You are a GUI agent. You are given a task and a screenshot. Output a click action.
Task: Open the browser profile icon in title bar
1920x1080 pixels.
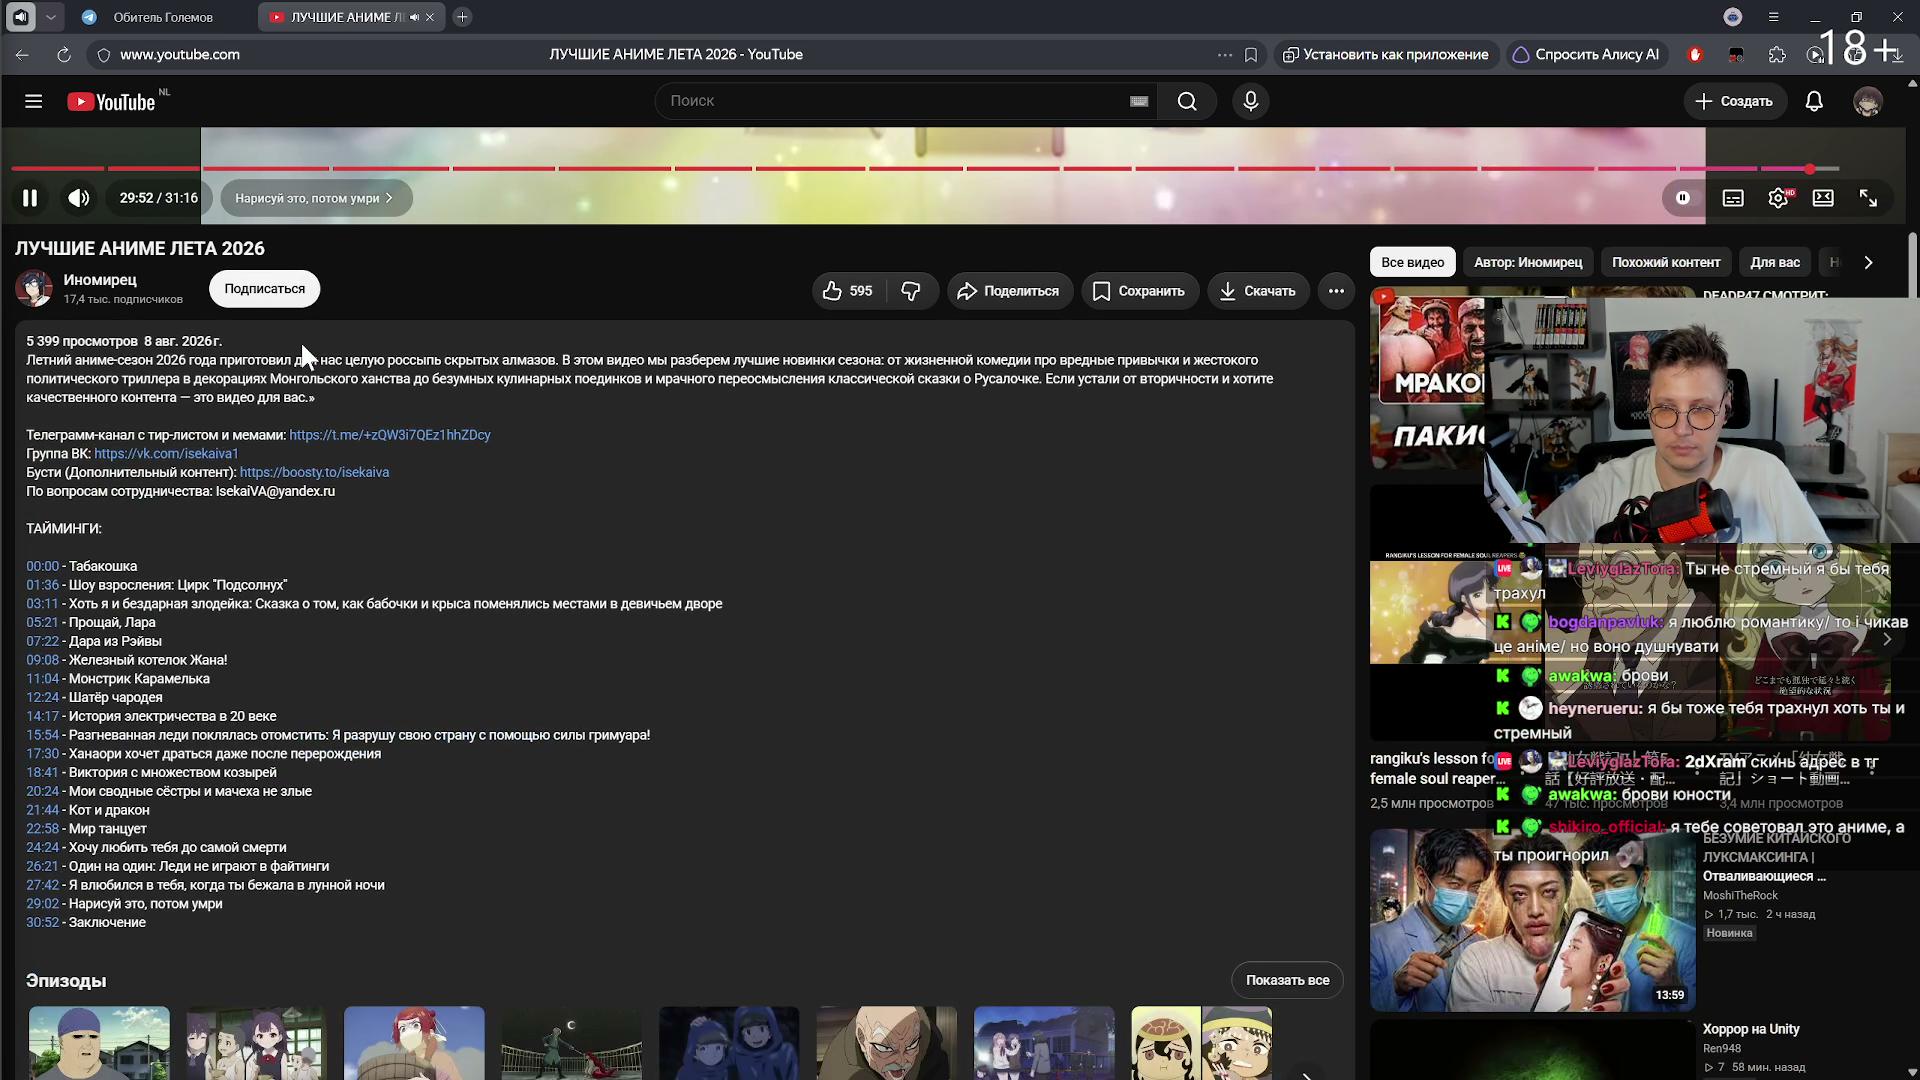[1733, 17]
